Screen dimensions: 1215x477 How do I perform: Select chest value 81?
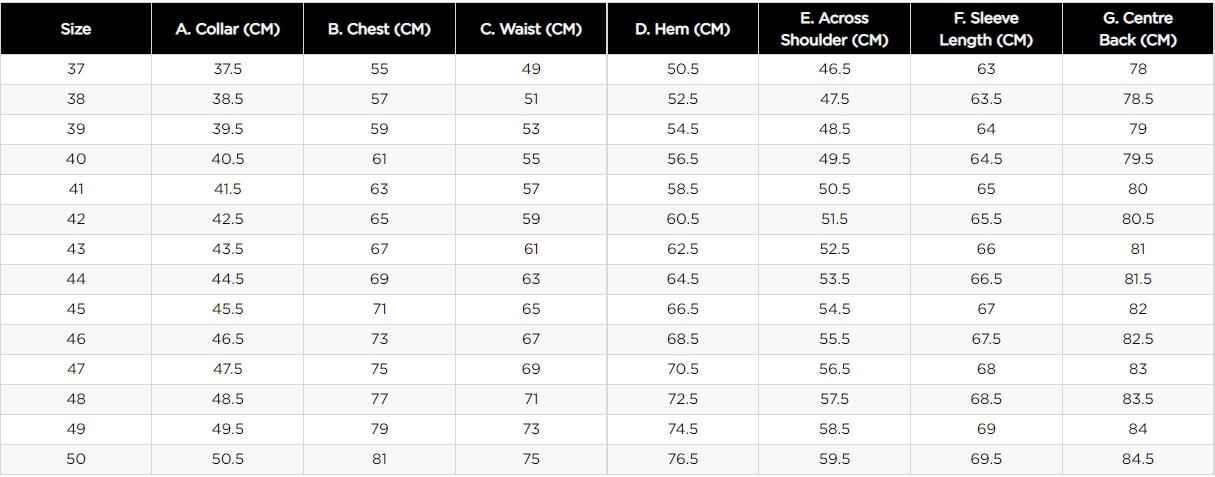(x=379, y=459)
